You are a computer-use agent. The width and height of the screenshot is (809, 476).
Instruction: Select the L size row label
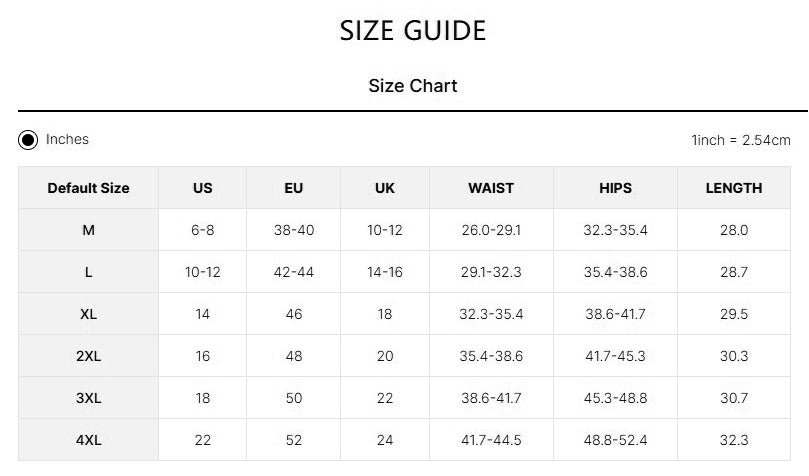point(88,272)
